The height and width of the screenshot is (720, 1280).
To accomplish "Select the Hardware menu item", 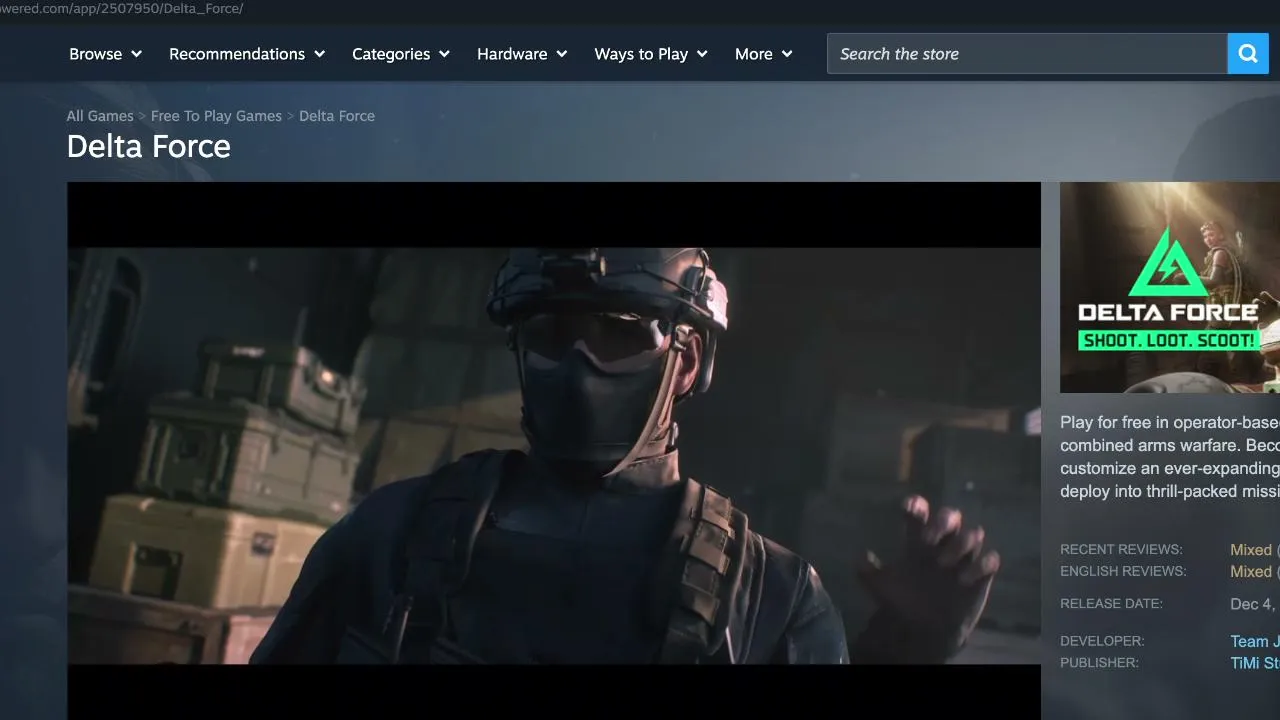I will pyautogui.click(x=522, y=54).
